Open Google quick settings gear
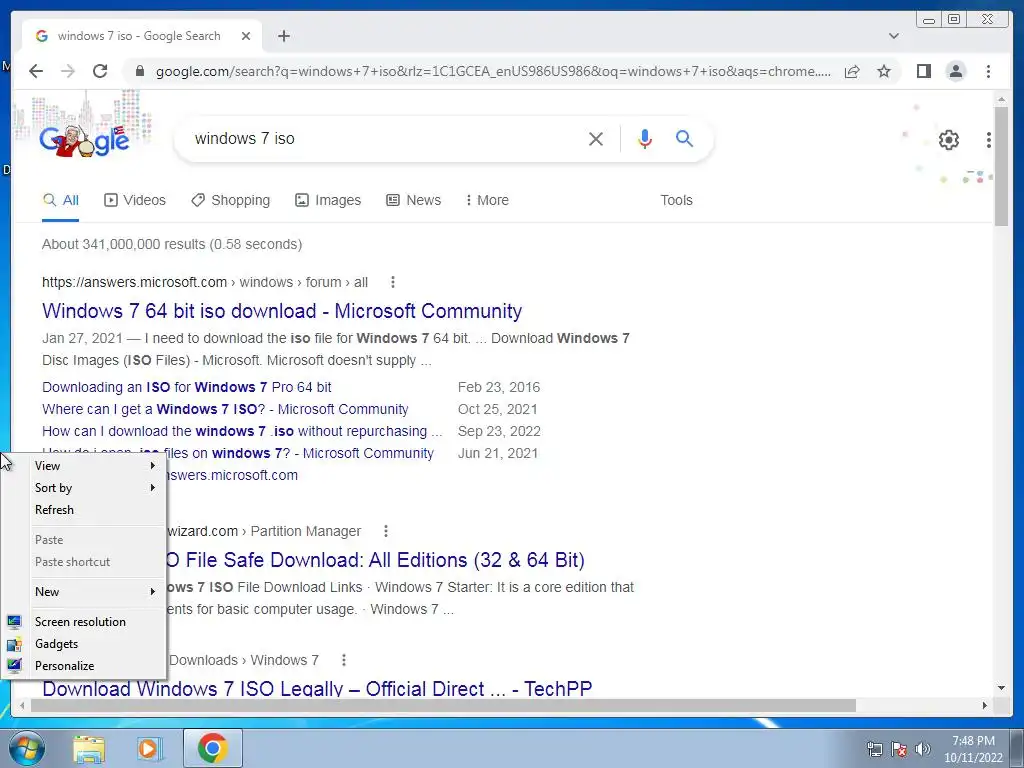 (948, 140)
